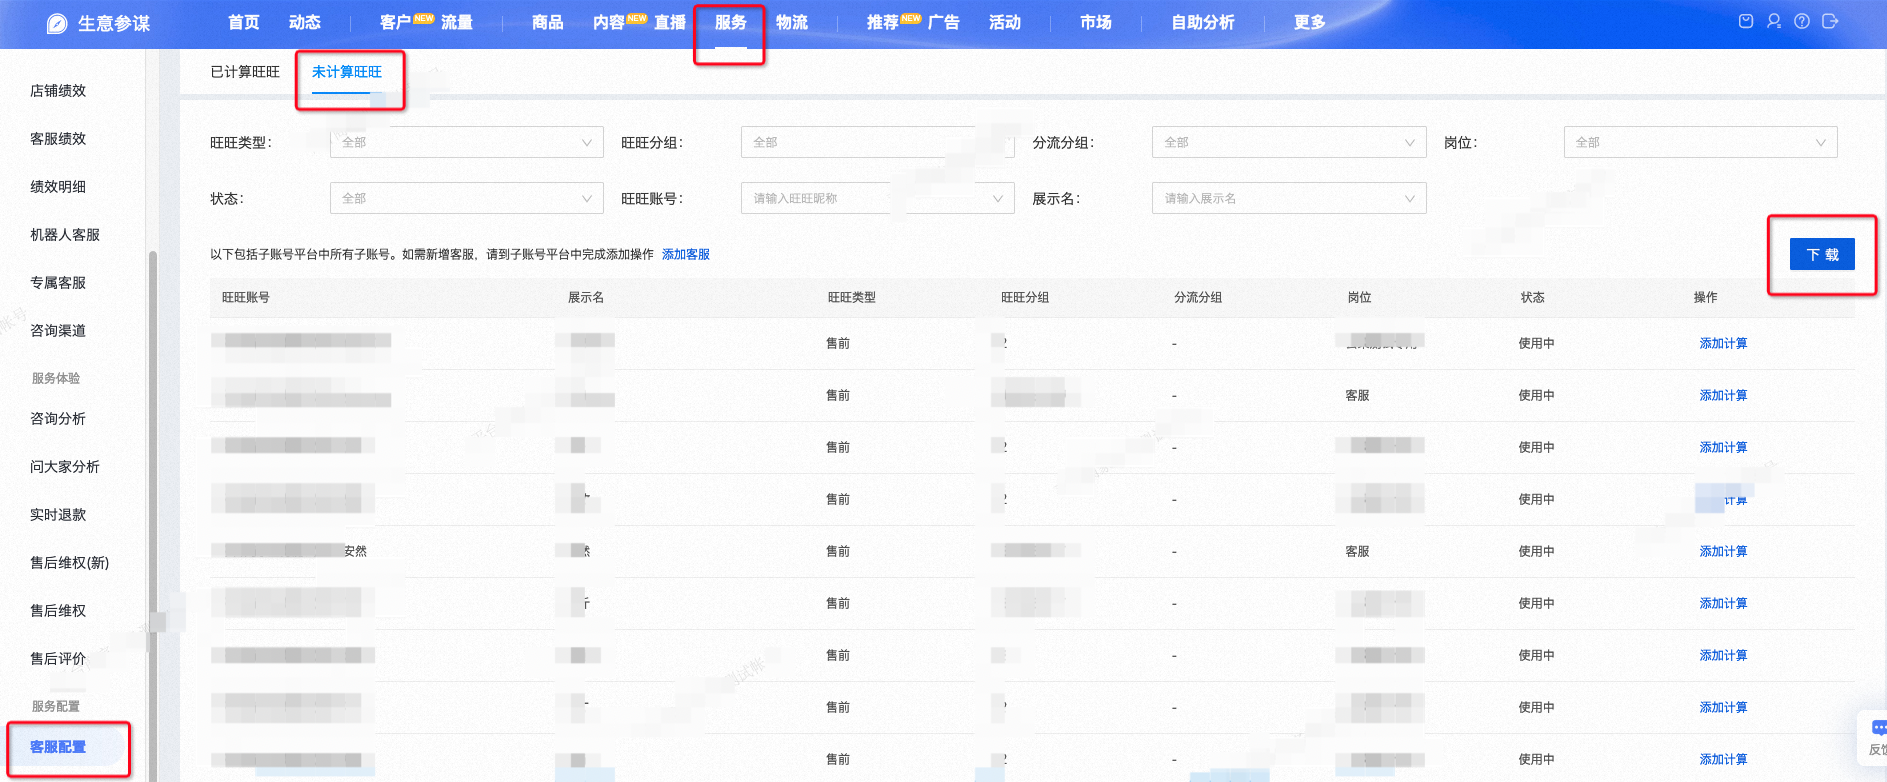Switch to the 未计算旺旺 tab

(347, 72)
